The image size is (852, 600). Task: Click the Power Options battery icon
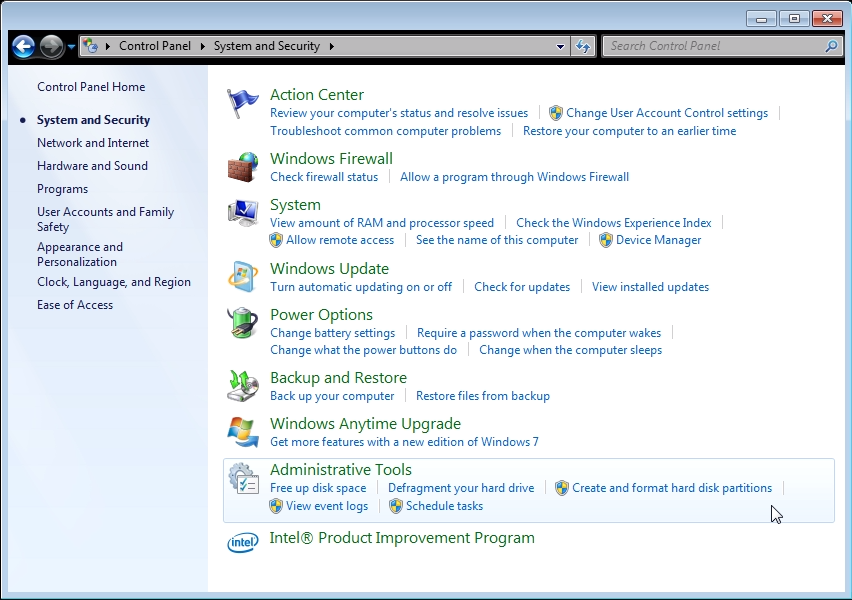pos(243,323)
